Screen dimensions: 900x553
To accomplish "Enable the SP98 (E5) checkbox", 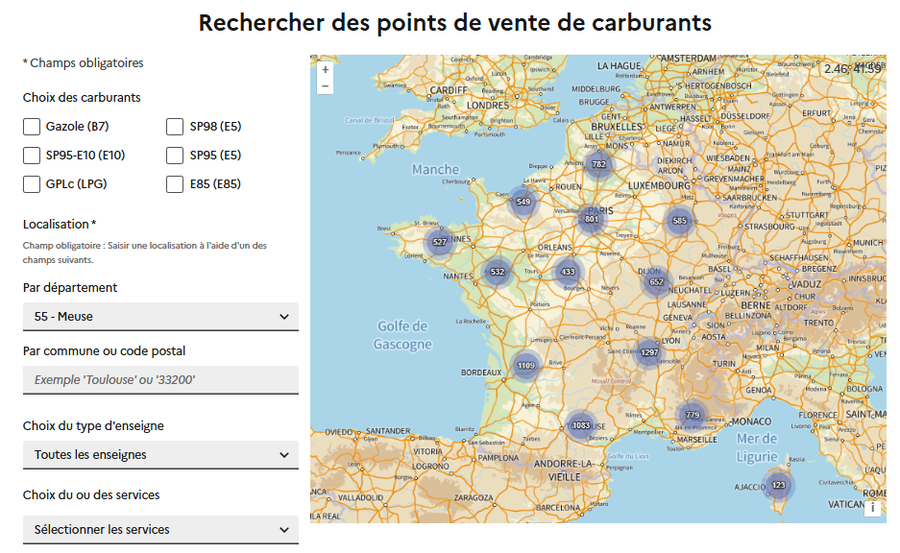I will tap(174, 126).
